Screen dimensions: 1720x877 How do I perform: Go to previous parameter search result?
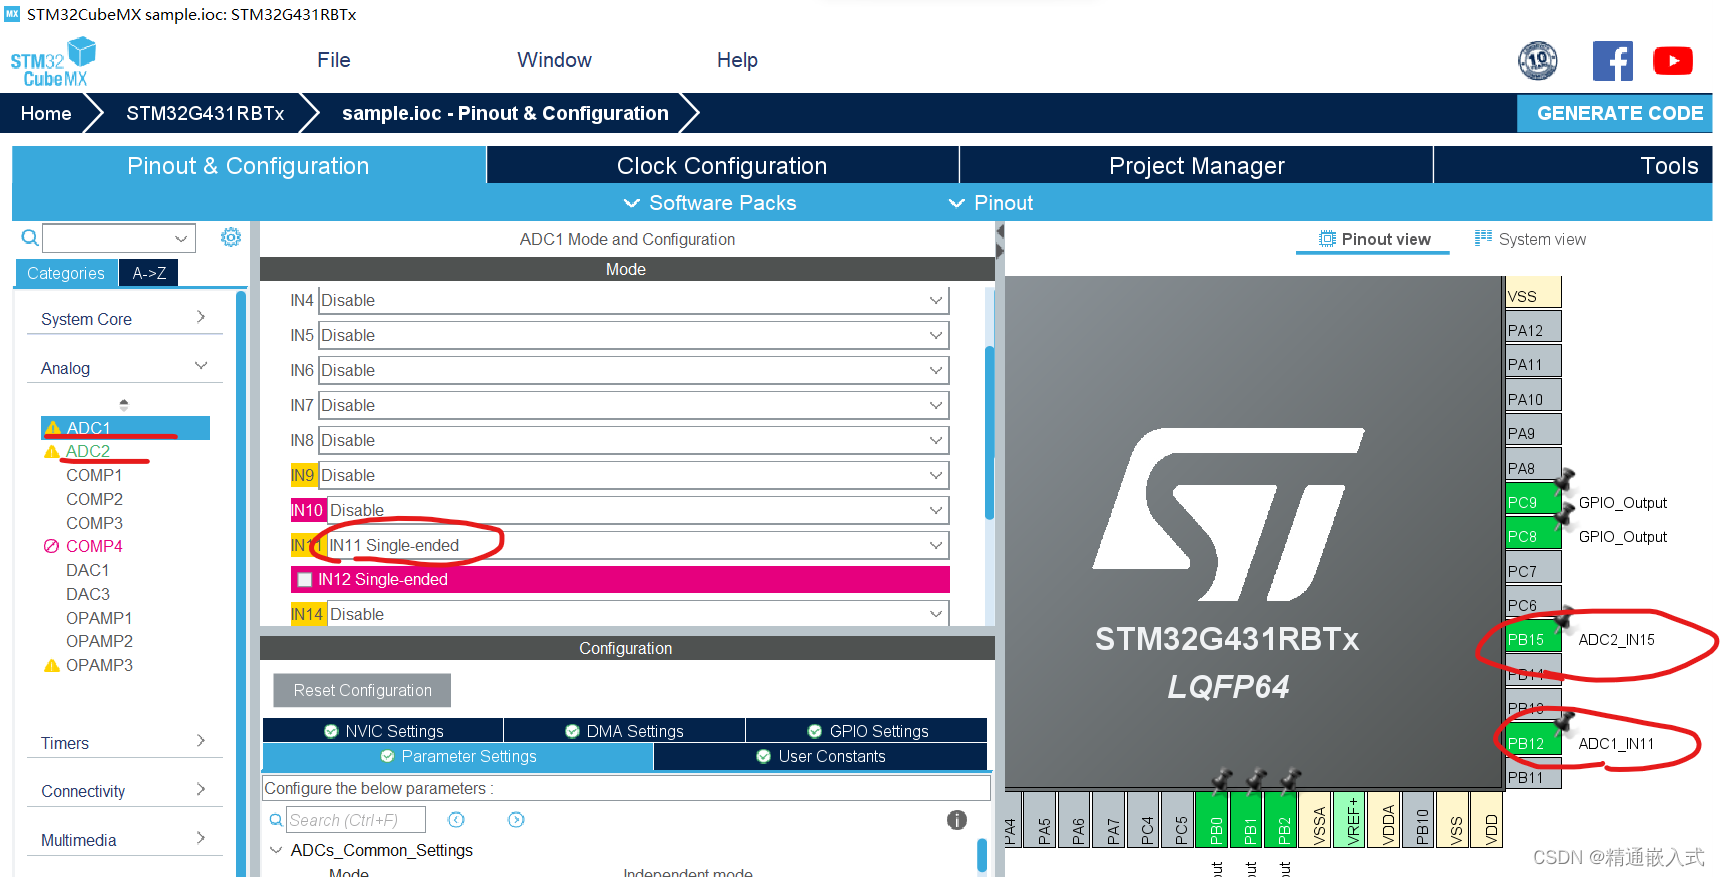[x=456, y=820]
